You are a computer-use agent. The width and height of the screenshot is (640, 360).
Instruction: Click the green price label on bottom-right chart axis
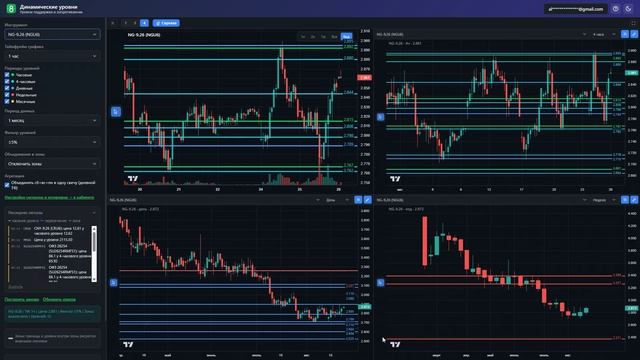(x=632, y=308)
